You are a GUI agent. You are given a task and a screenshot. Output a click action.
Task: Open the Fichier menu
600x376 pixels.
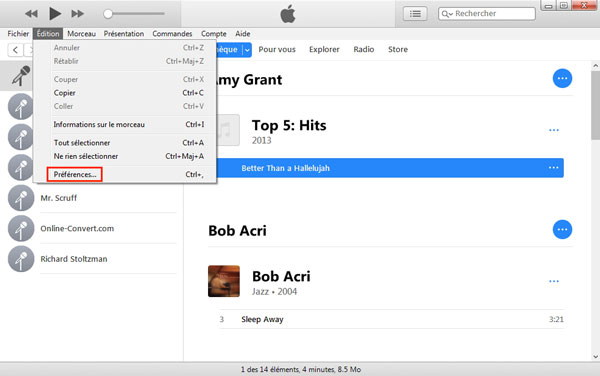coord(18,34)
